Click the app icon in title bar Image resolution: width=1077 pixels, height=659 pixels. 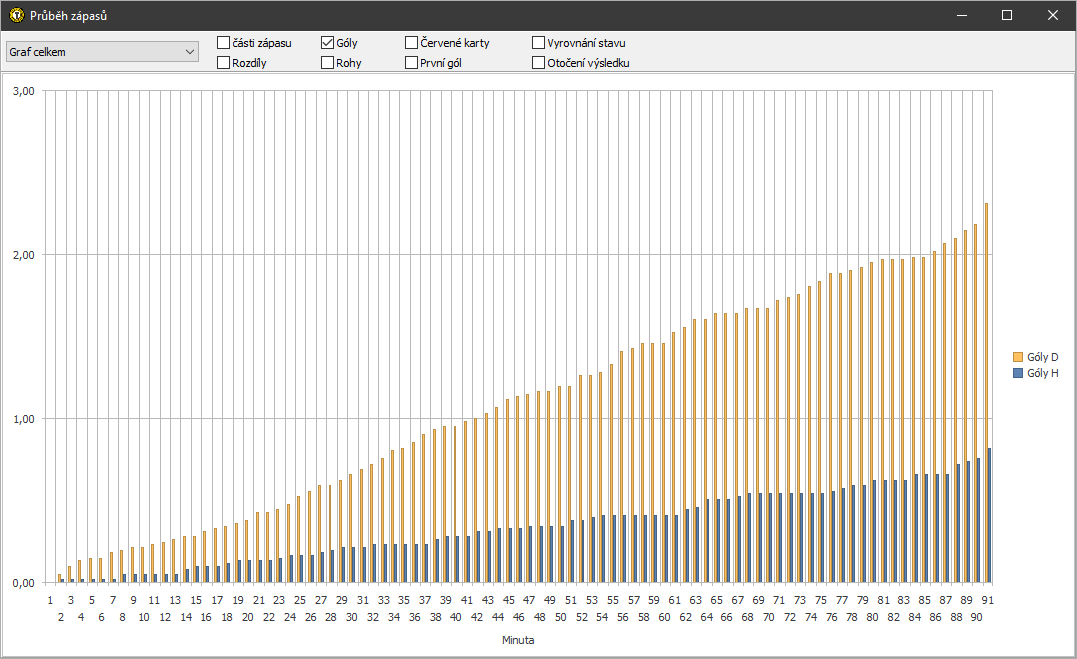[16, 15]
